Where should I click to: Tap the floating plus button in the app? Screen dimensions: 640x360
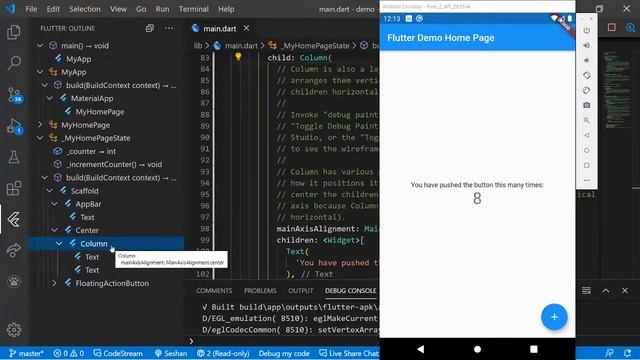(554, 317)
